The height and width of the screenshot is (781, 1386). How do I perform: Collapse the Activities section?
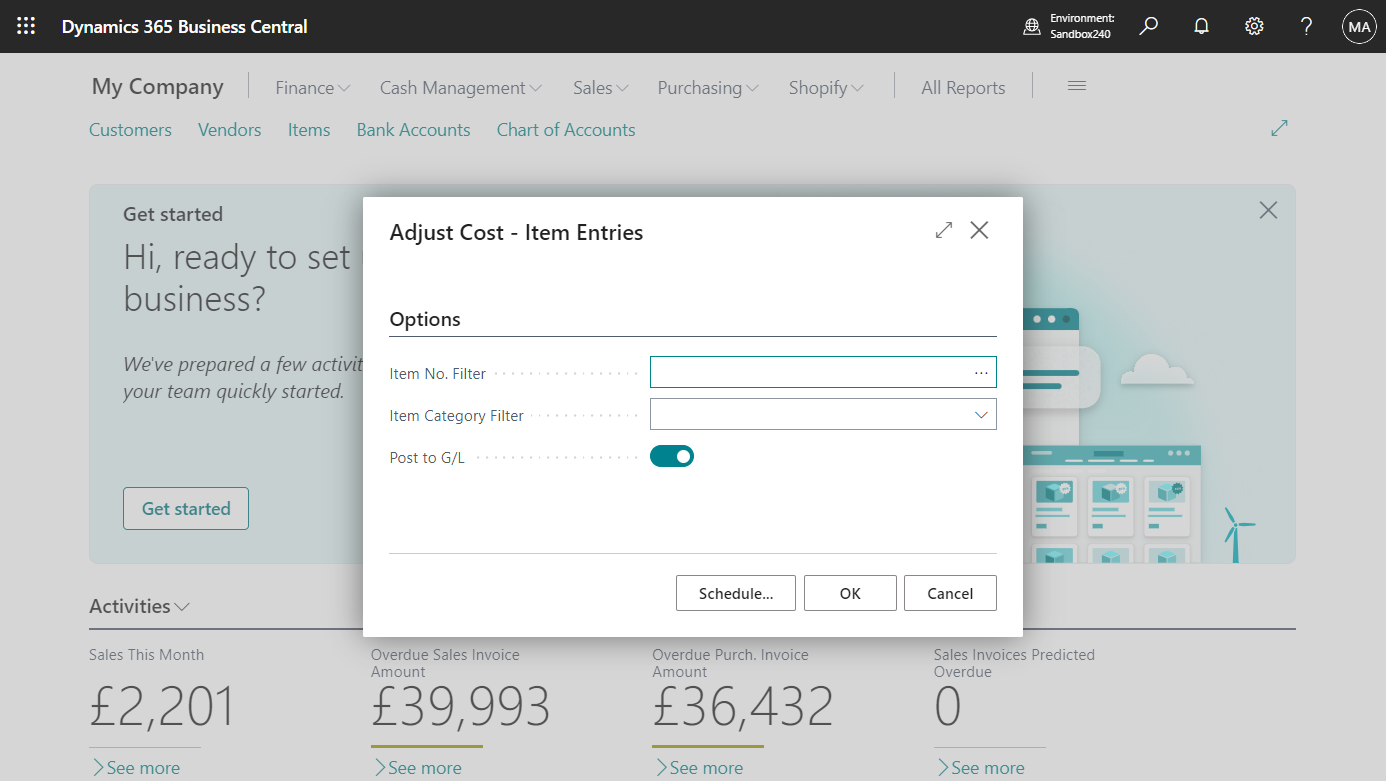pos(181,606)
